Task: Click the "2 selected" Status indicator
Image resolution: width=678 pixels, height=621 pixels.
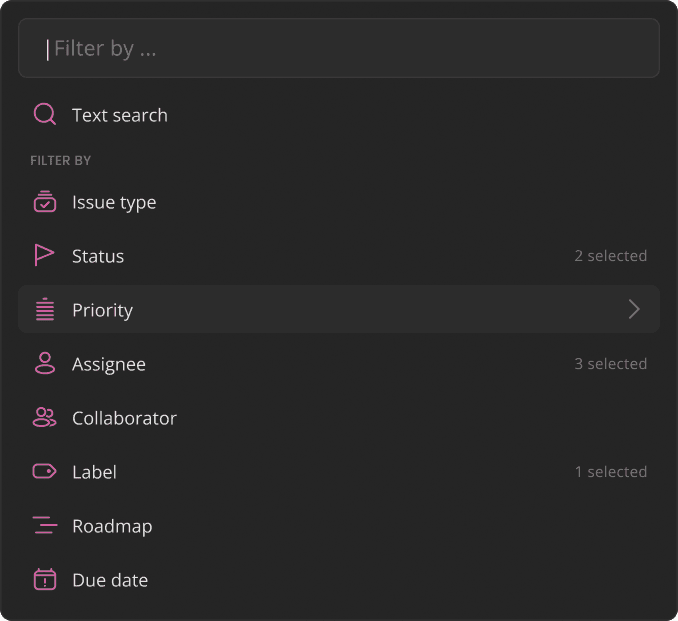Action: tap(610, 256)
